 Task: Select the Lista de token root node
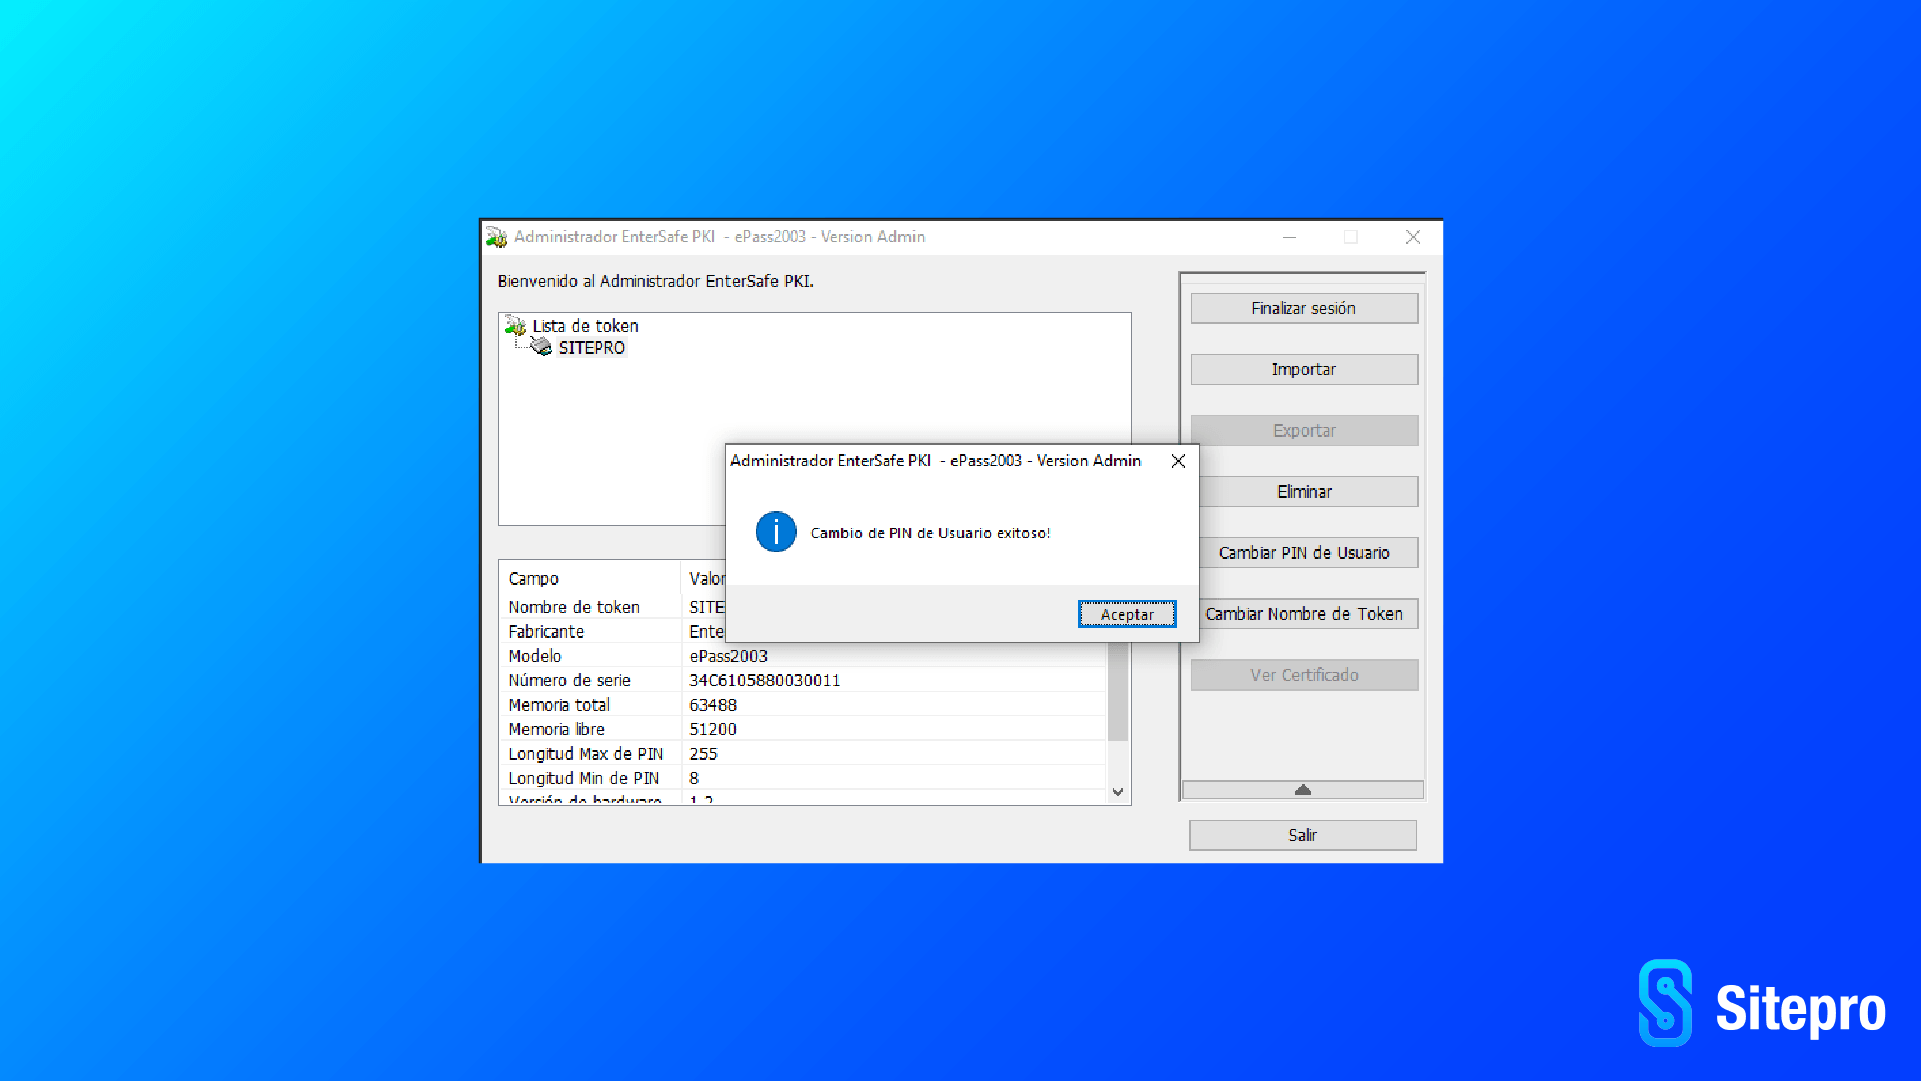(585, 326)
